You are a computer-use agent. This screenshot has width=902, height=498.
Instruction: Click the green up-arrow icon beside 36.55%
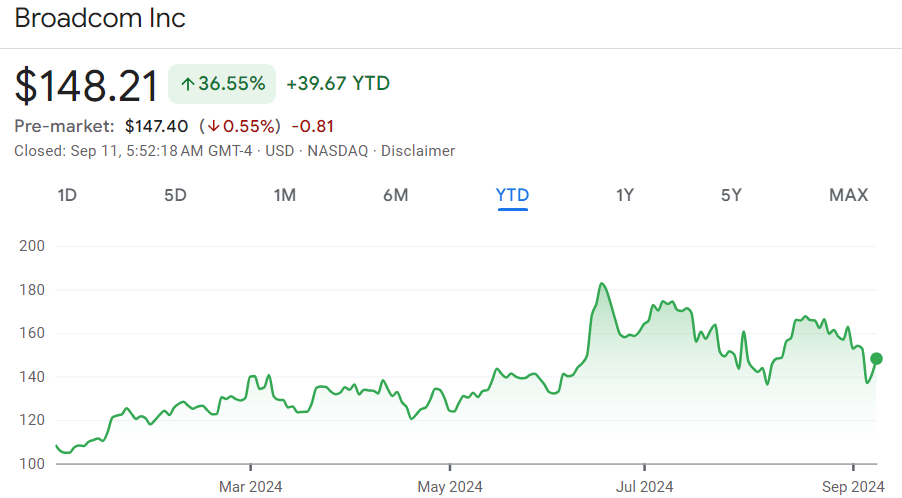click(188, 85)
